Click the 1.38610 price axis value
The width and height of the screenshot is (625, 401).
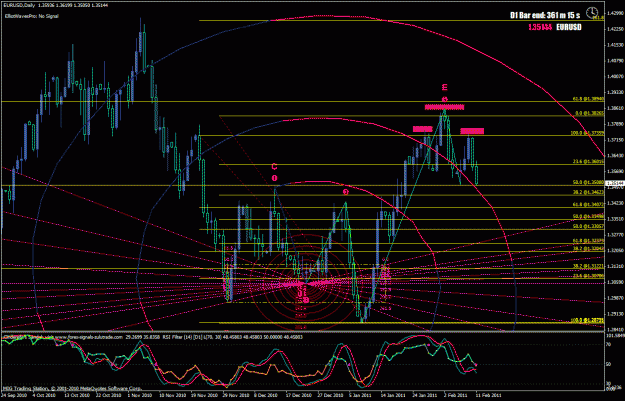[615, 108]
